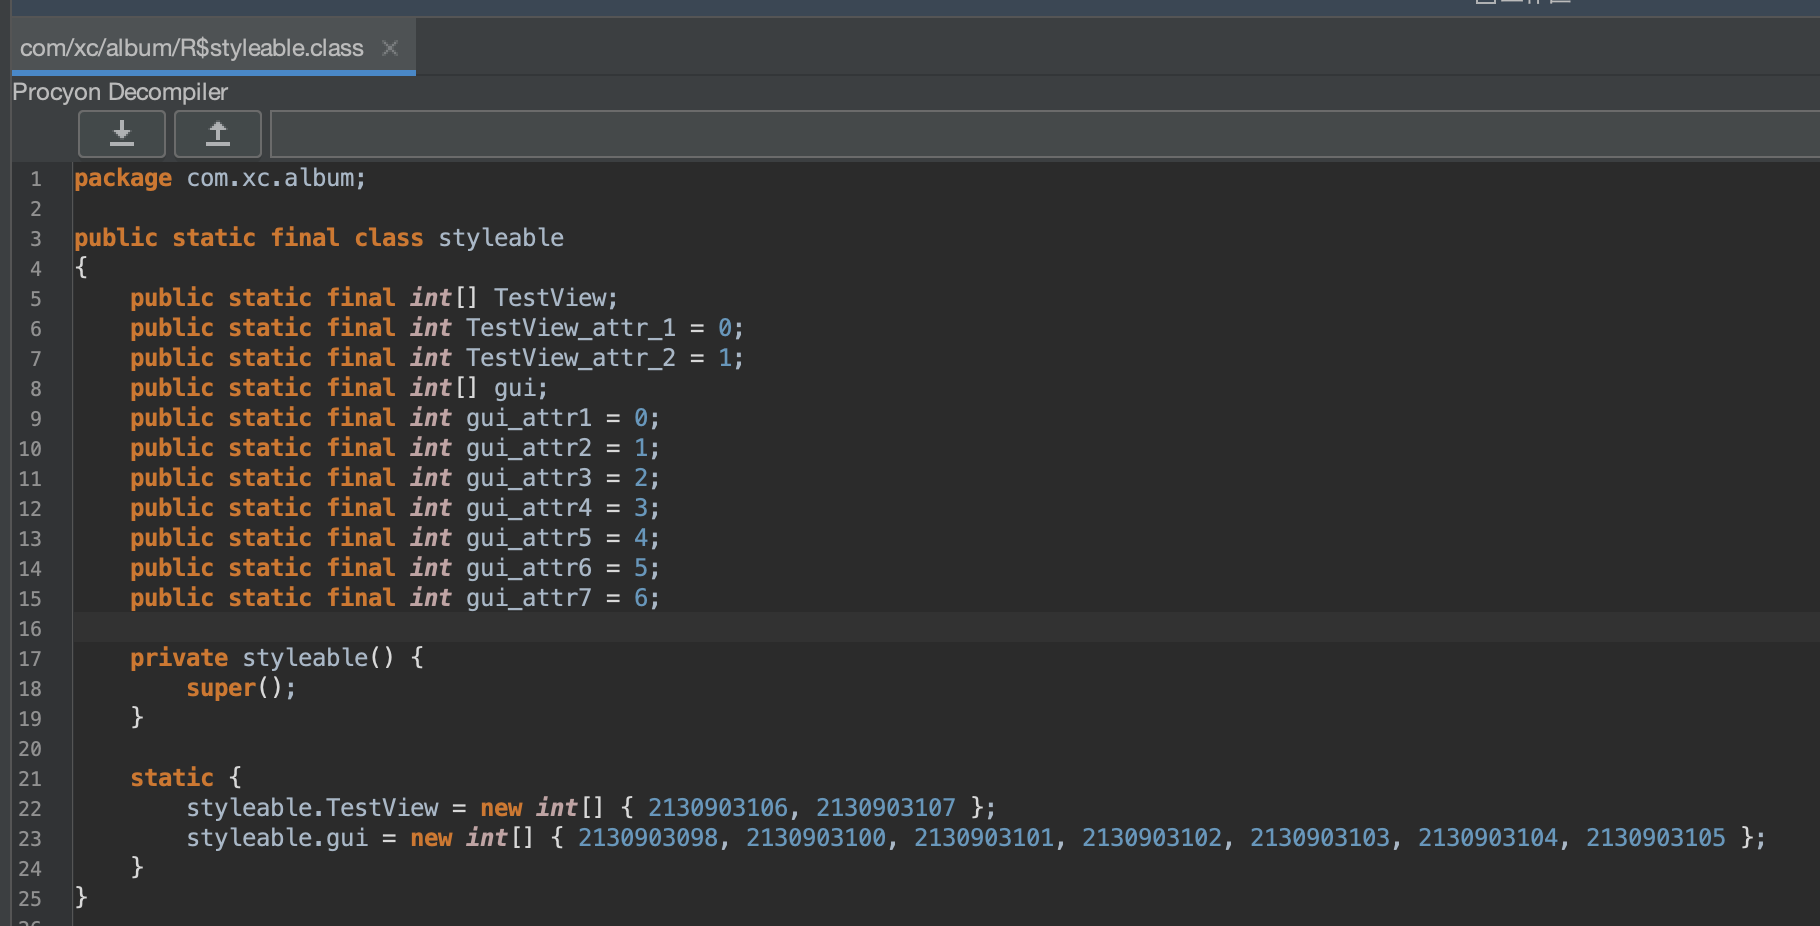
Task: Click the TestView_attr_2 identifier
Action: 570,358
